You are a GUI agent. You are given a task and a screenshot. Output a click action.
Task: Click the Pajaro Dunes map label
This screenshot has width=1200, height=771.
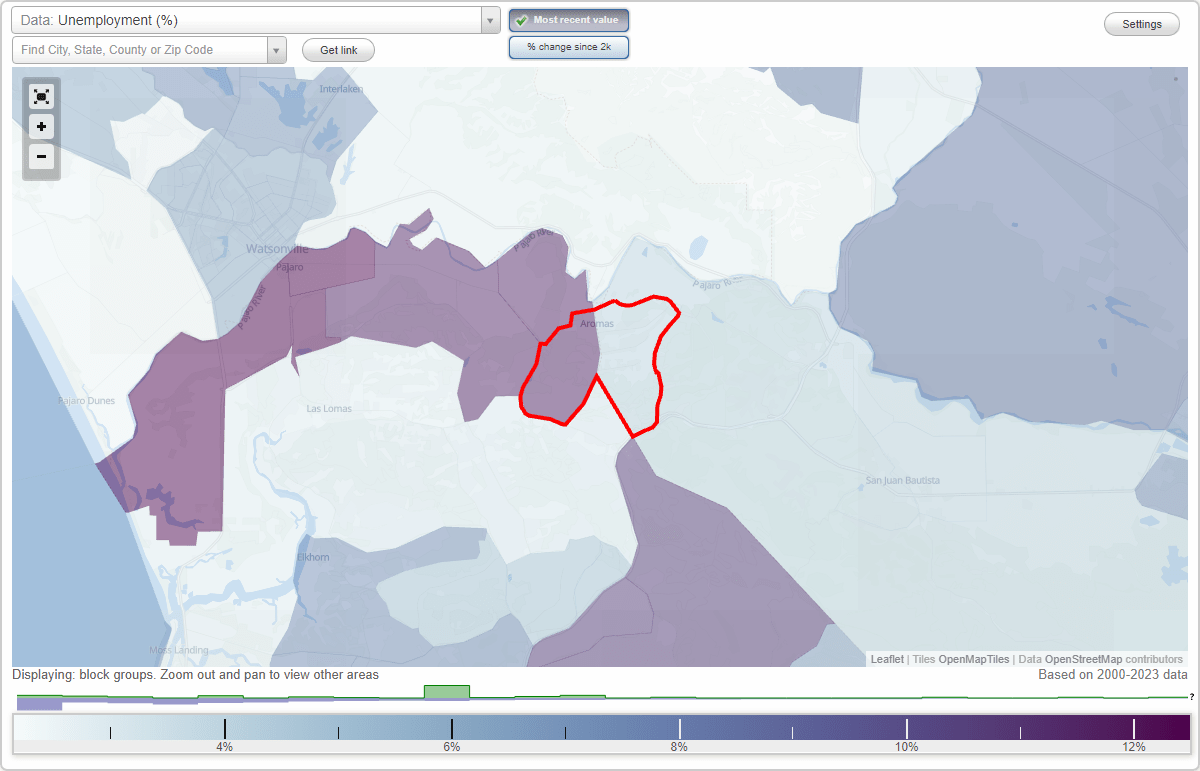click(x=86, y=401)
